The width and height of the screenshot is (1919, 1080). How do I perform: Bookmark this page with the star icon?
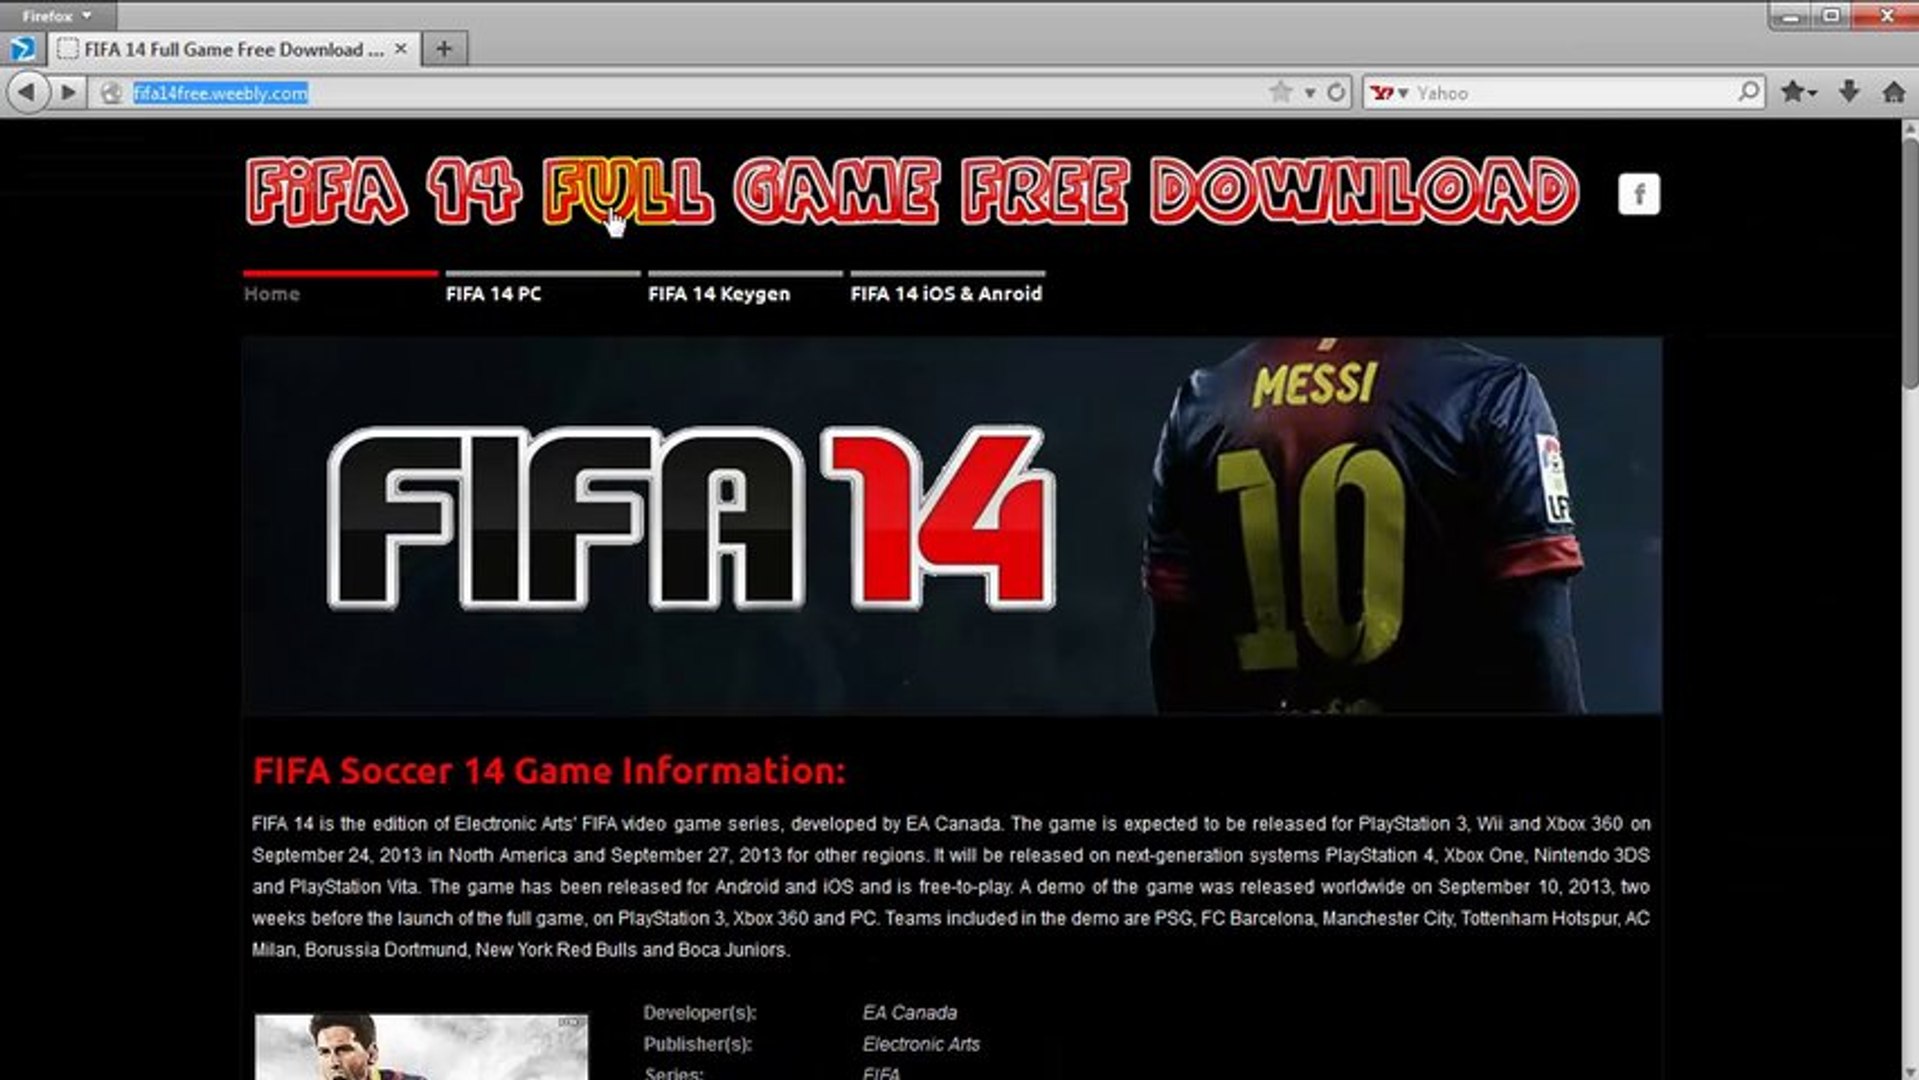click(1280, 92)
